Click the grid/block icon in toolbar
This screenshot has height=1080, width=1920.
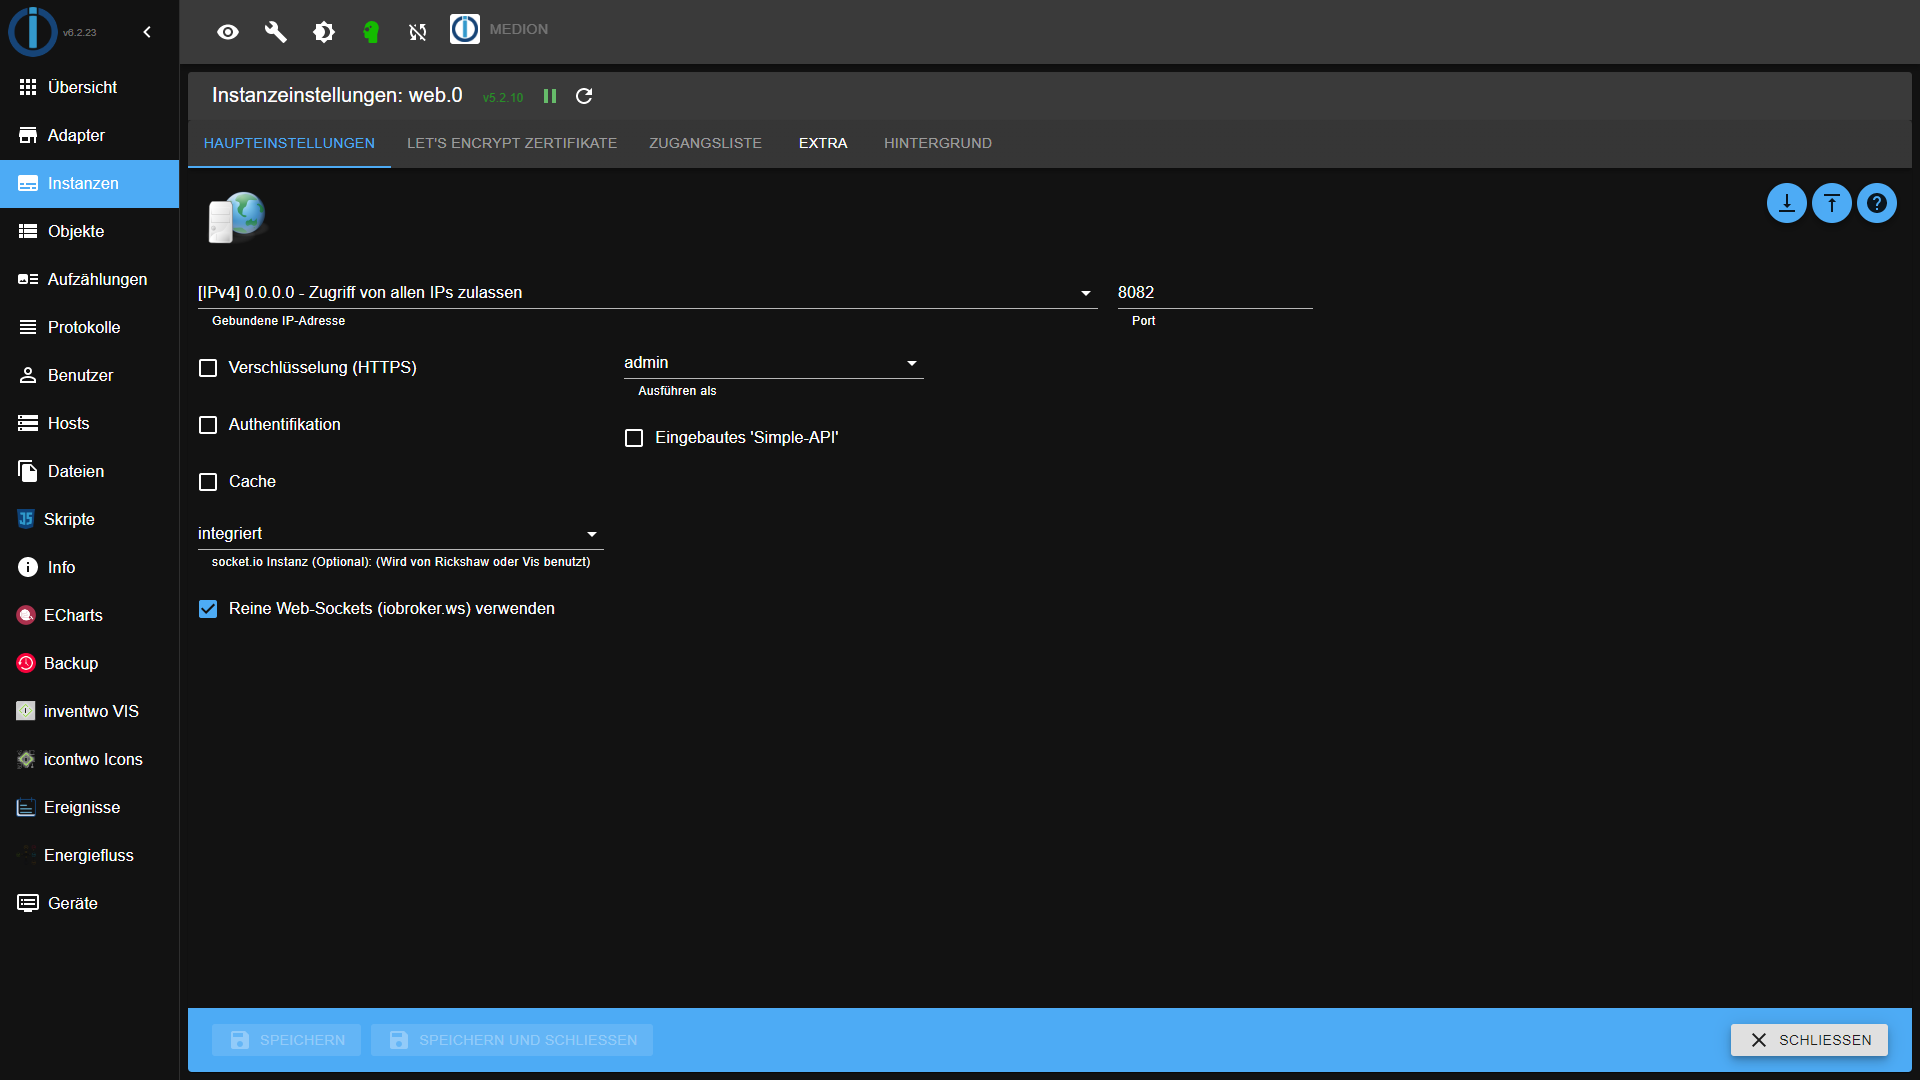29,87
